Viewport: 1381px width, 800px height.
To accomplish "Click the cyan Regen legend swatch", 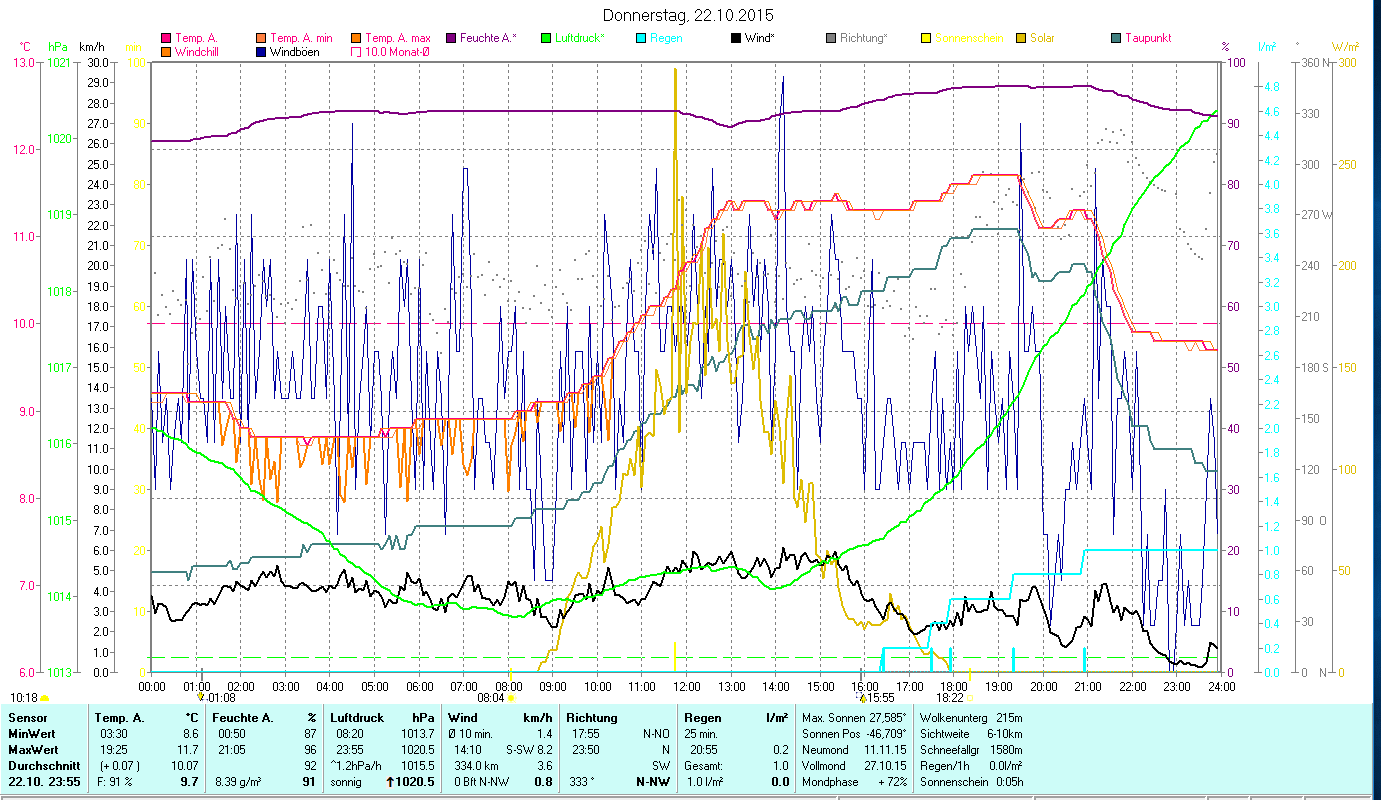I will click(641, 38).
